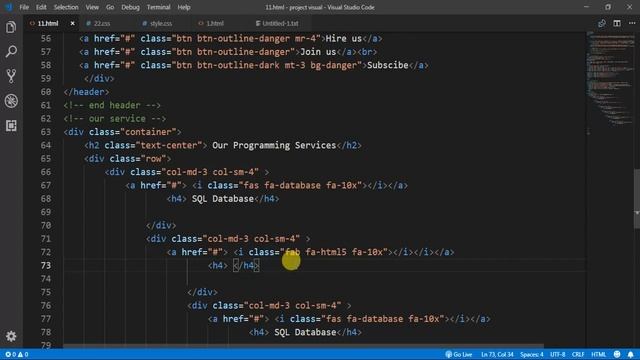Open the Debug menu
Screen dimensions: 640x360
130,7
